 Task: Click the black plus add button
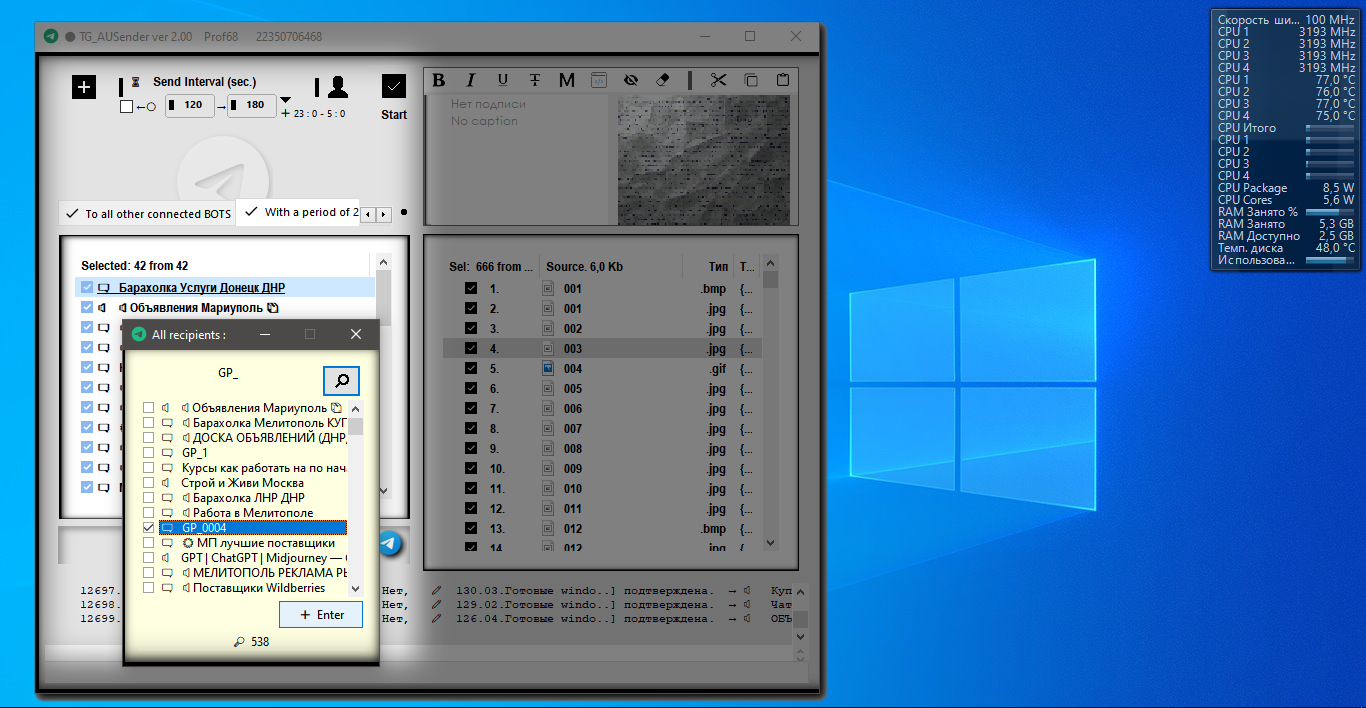(84, 87)
